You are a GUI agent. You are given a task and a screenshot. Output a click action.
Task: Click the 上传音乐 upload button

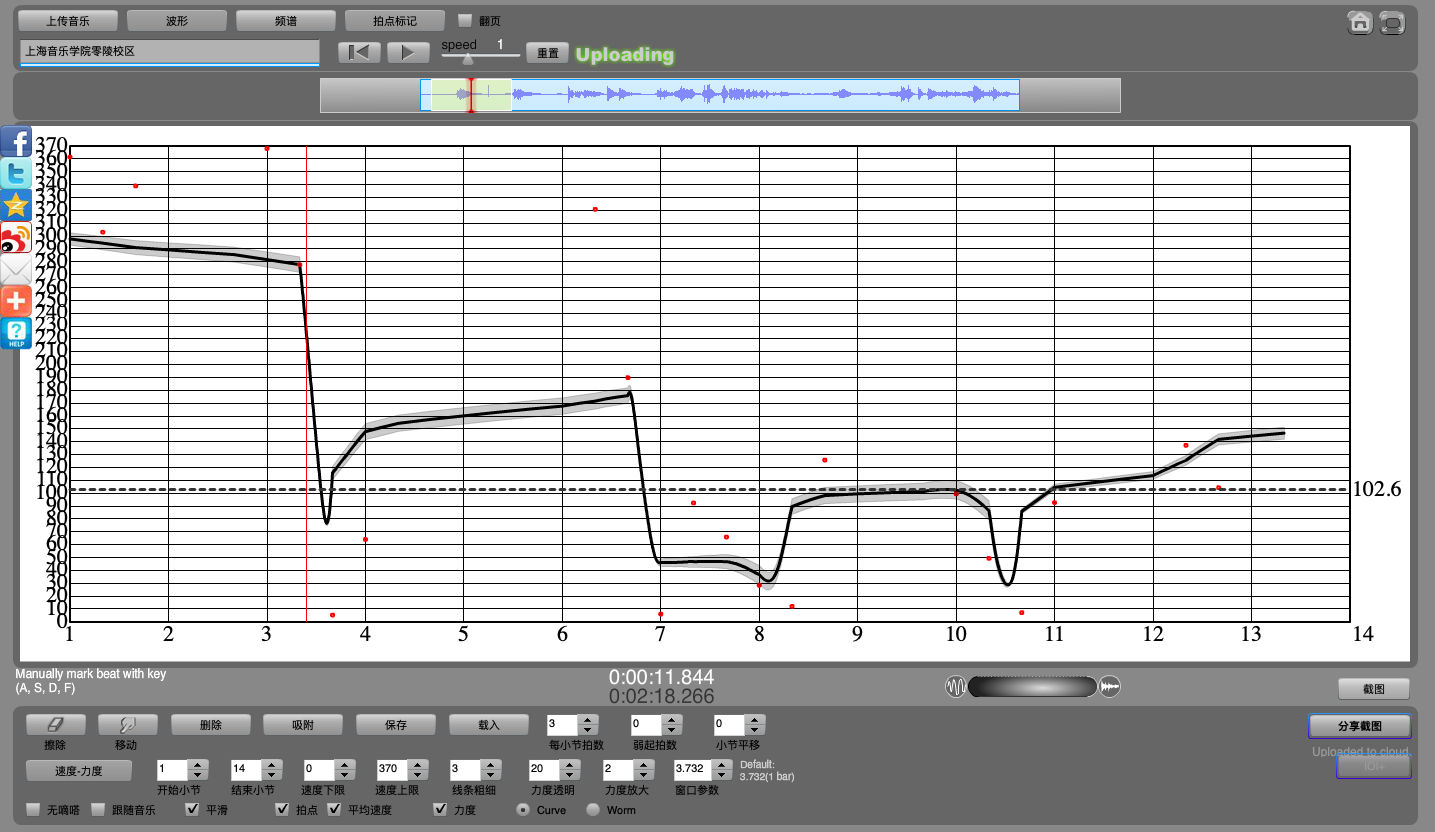[69, 20]
